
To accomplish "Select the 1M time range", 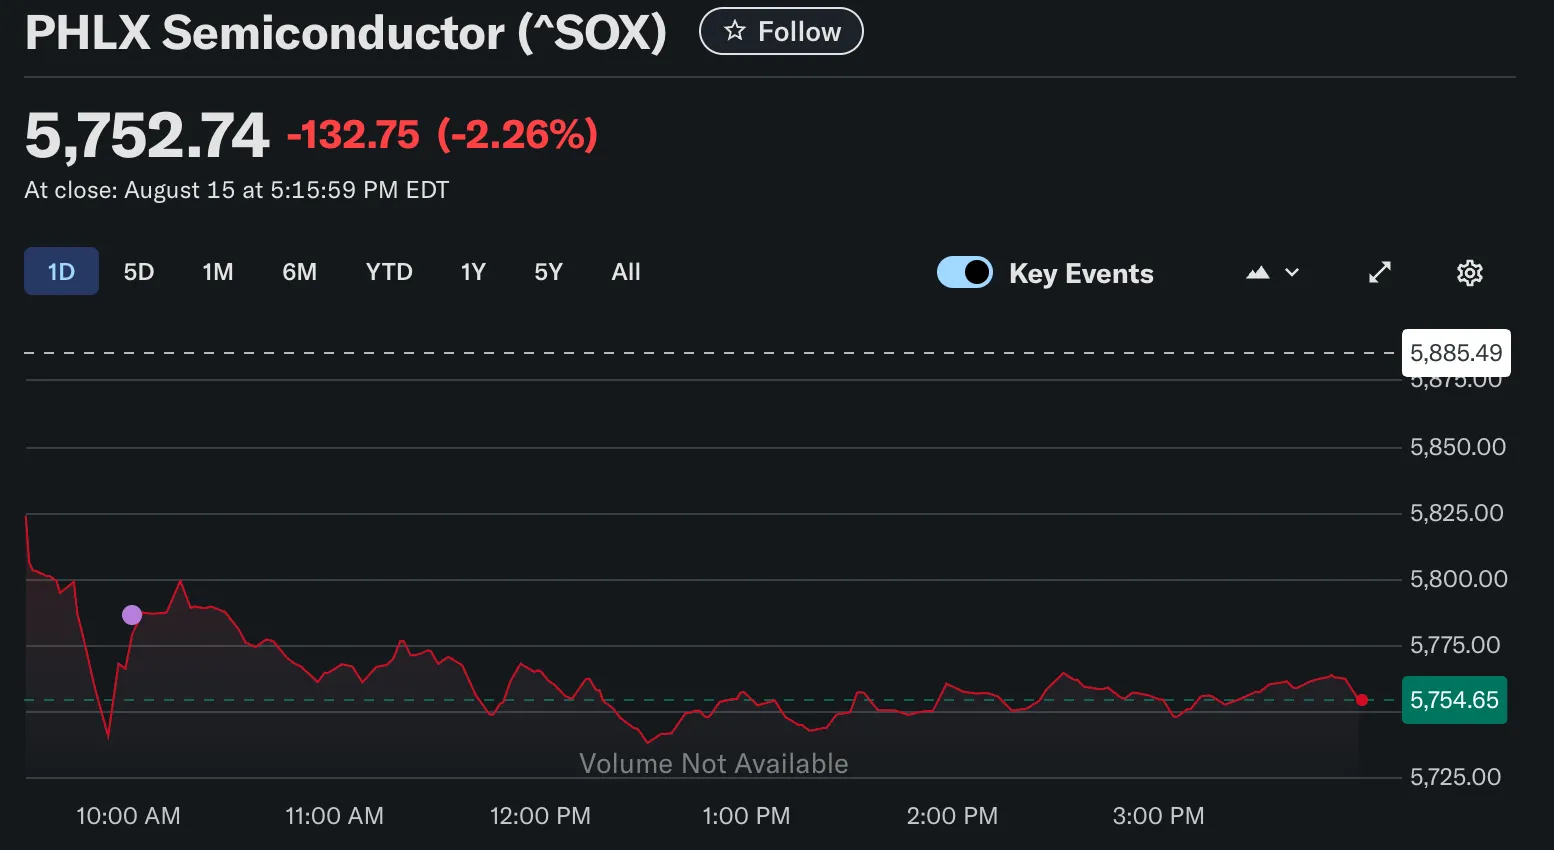I will [x=218, y=271].
